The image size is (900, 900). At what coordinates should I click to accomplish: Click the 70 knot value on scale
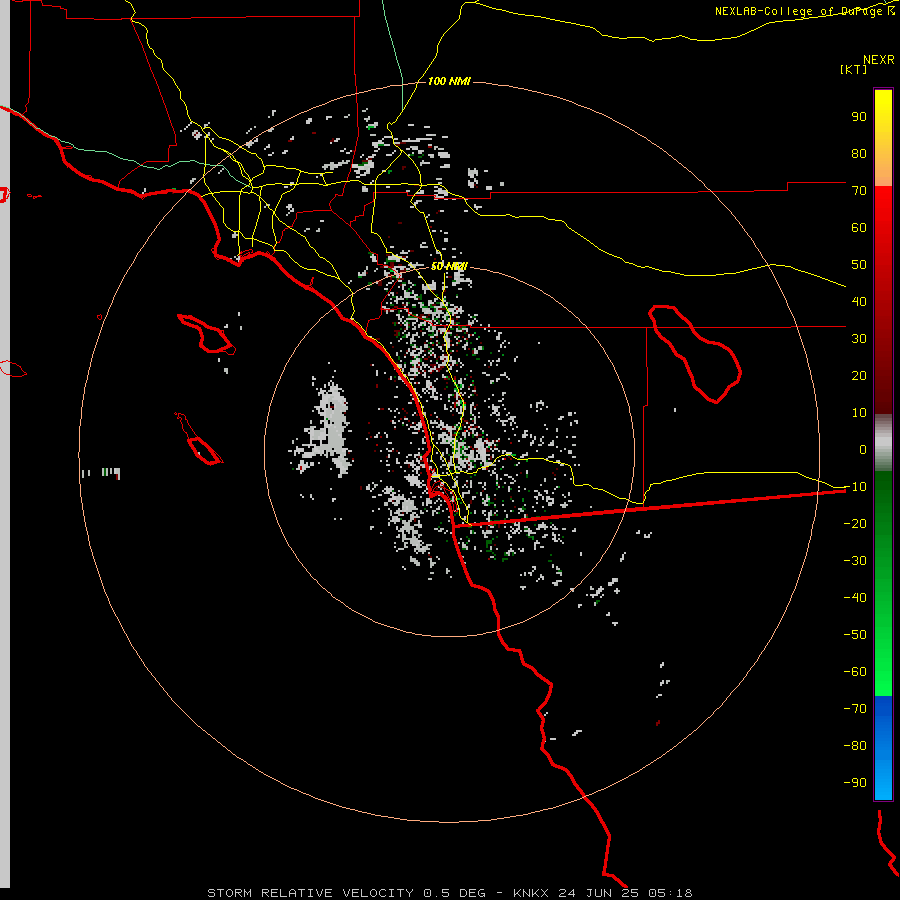pos(859,191)
